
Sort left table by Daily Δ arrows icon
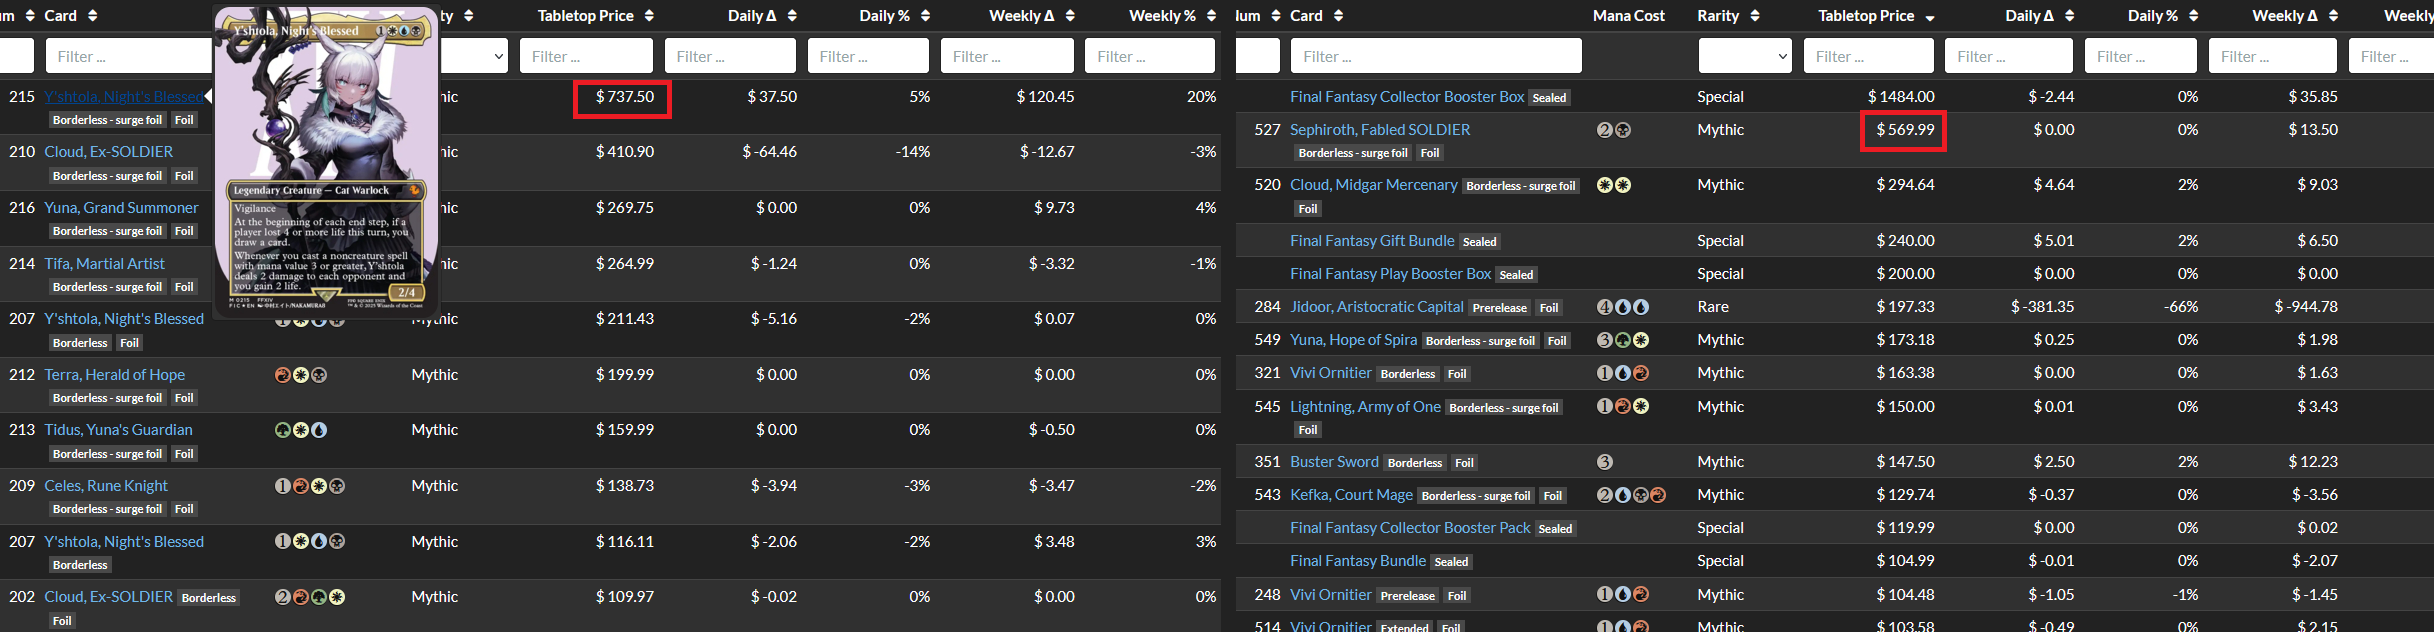792,16
